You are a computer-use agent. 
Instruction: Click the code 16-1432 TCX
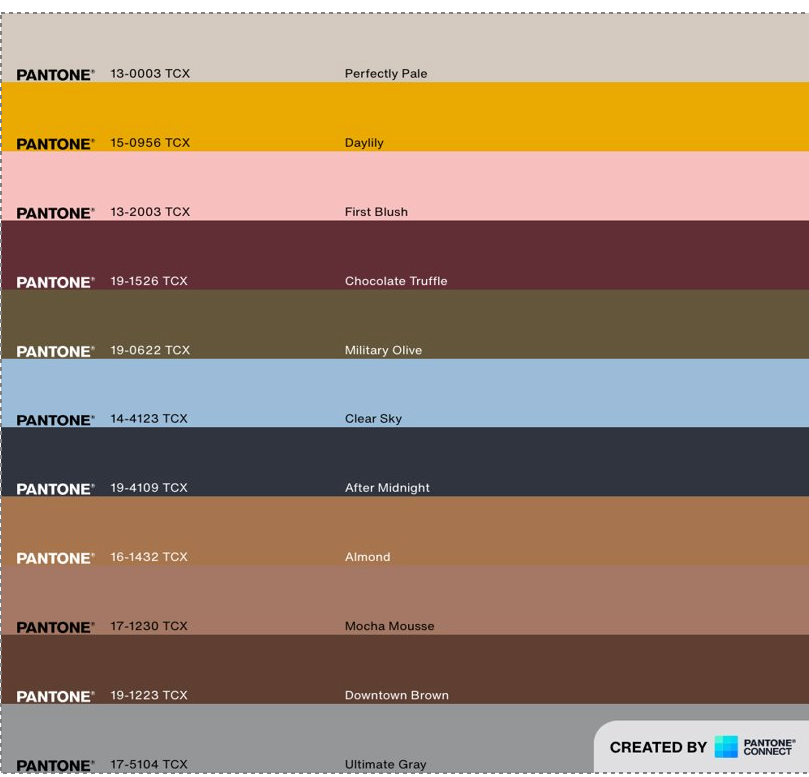point(149,557)
